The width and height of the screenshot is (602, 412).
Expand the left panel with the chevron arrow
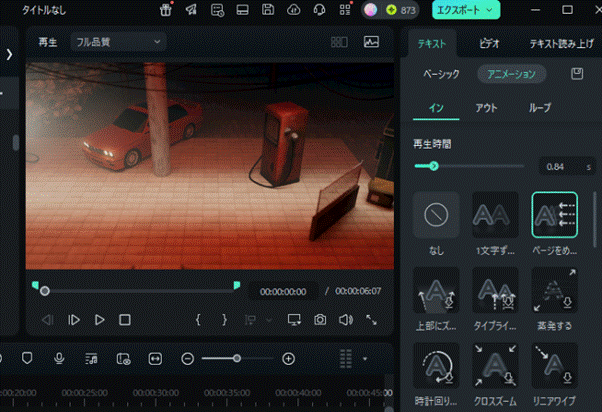click(x=9, y=54)
